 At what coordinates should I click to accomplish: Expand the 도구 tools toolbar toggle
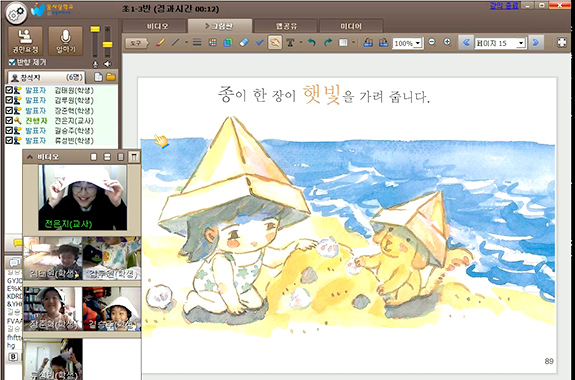tap(136, 43)
